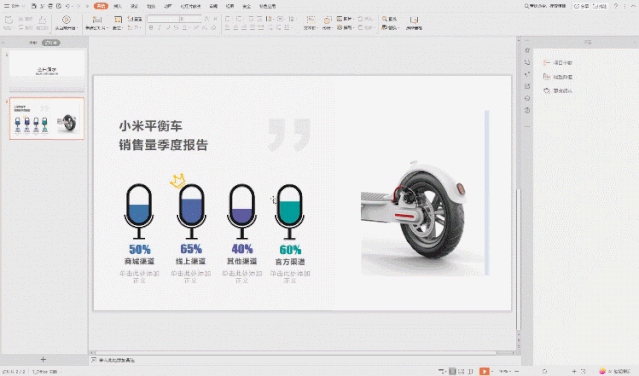The height and width of the screenshot is (376, 639).
Task: Activate the Format Painter brush
Action: (42, 22)
